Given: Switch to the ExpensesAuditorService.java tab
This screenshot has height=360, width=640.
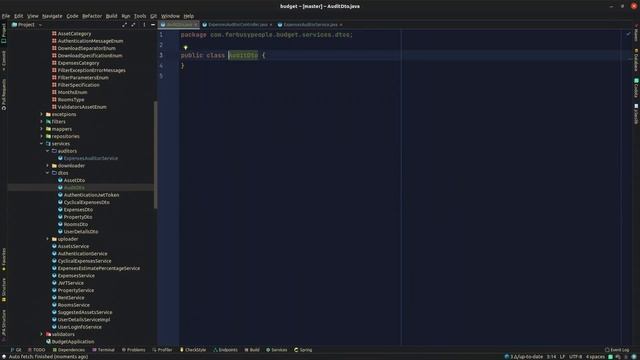Looking at the screenshot, I should [310, 25].
